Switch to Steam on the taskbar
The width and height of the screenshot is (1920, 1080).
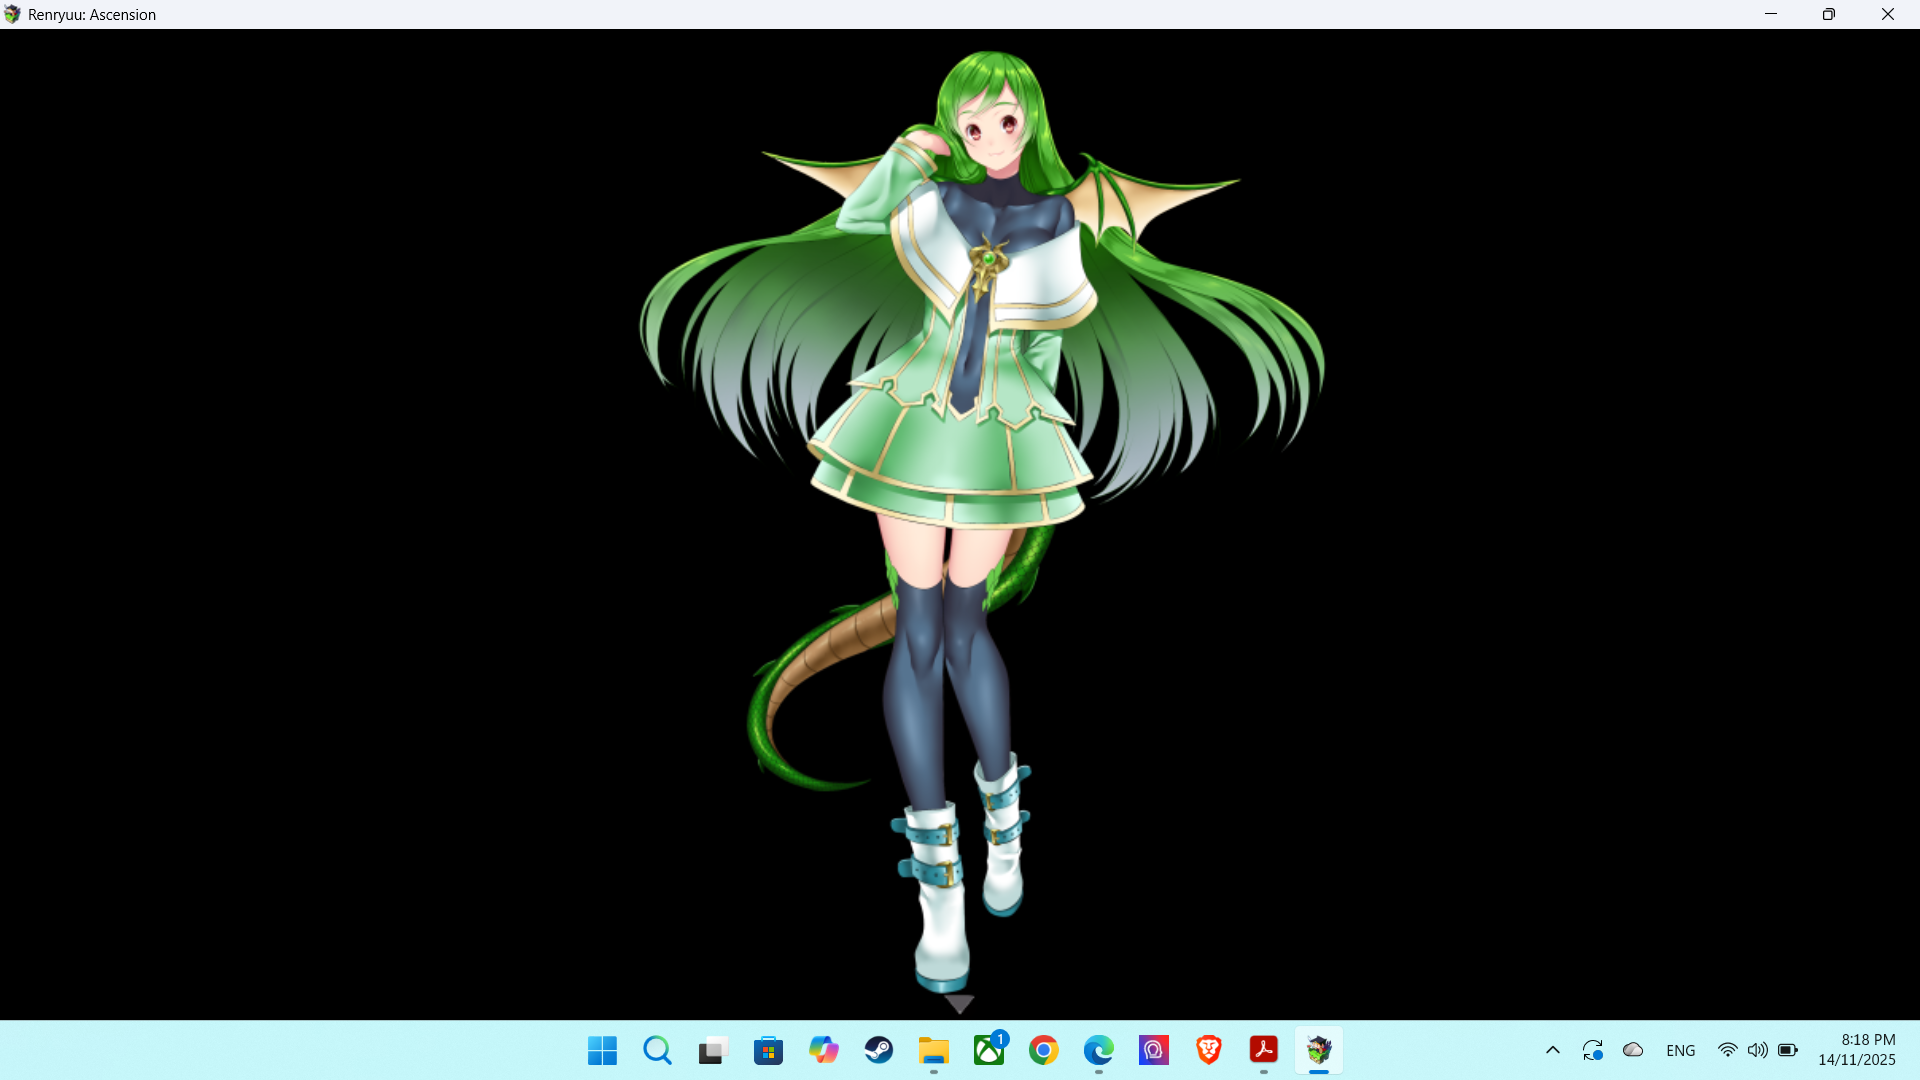click(x=879, y=1050)
